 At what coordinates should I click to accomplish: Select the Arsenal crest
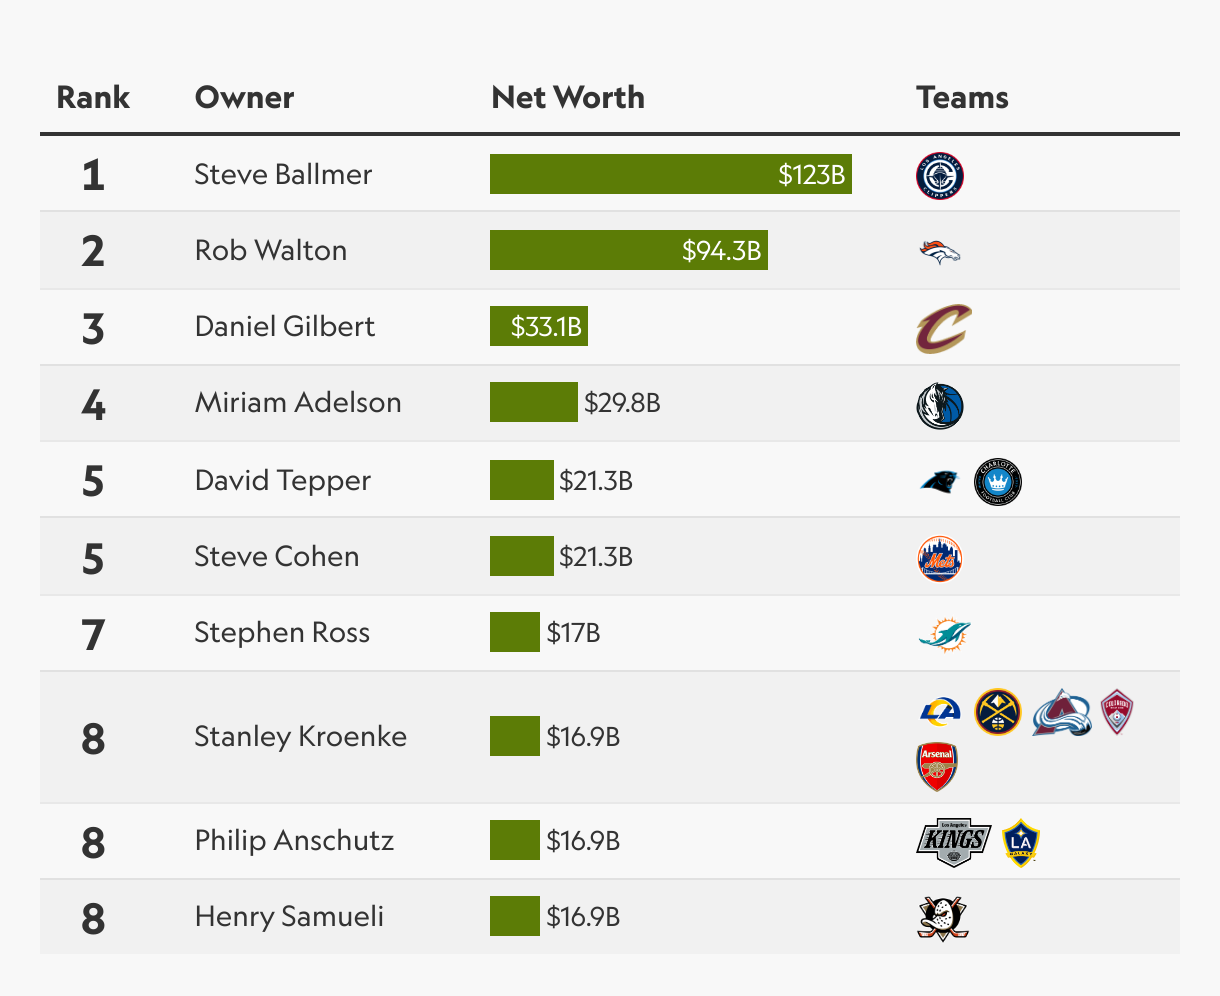click(x=937, y=767)
